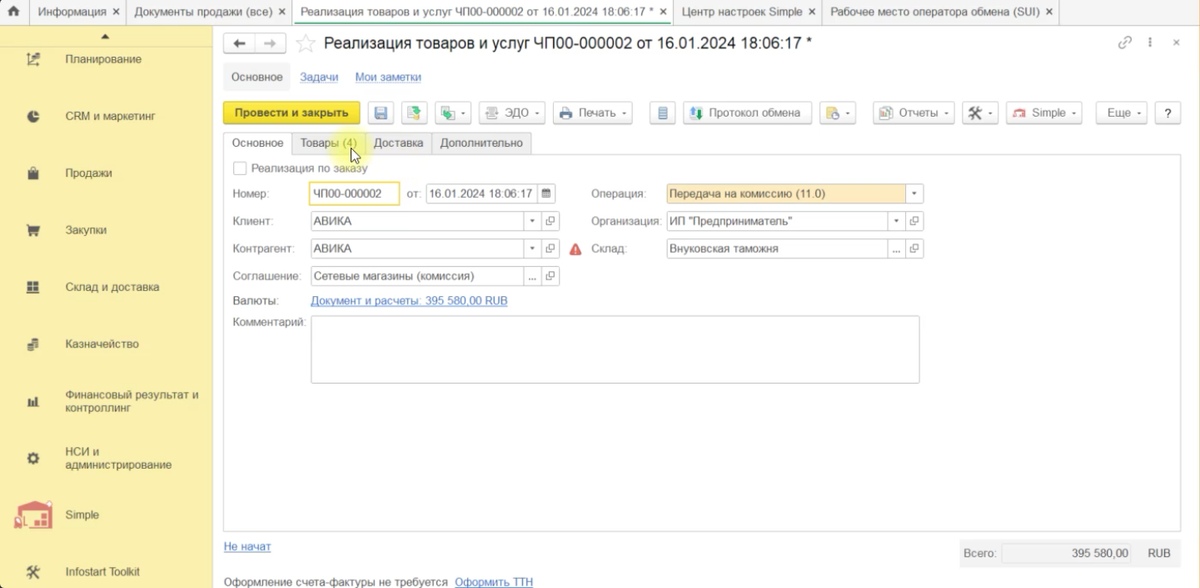Open the Не начат status link

pos(247,546)
